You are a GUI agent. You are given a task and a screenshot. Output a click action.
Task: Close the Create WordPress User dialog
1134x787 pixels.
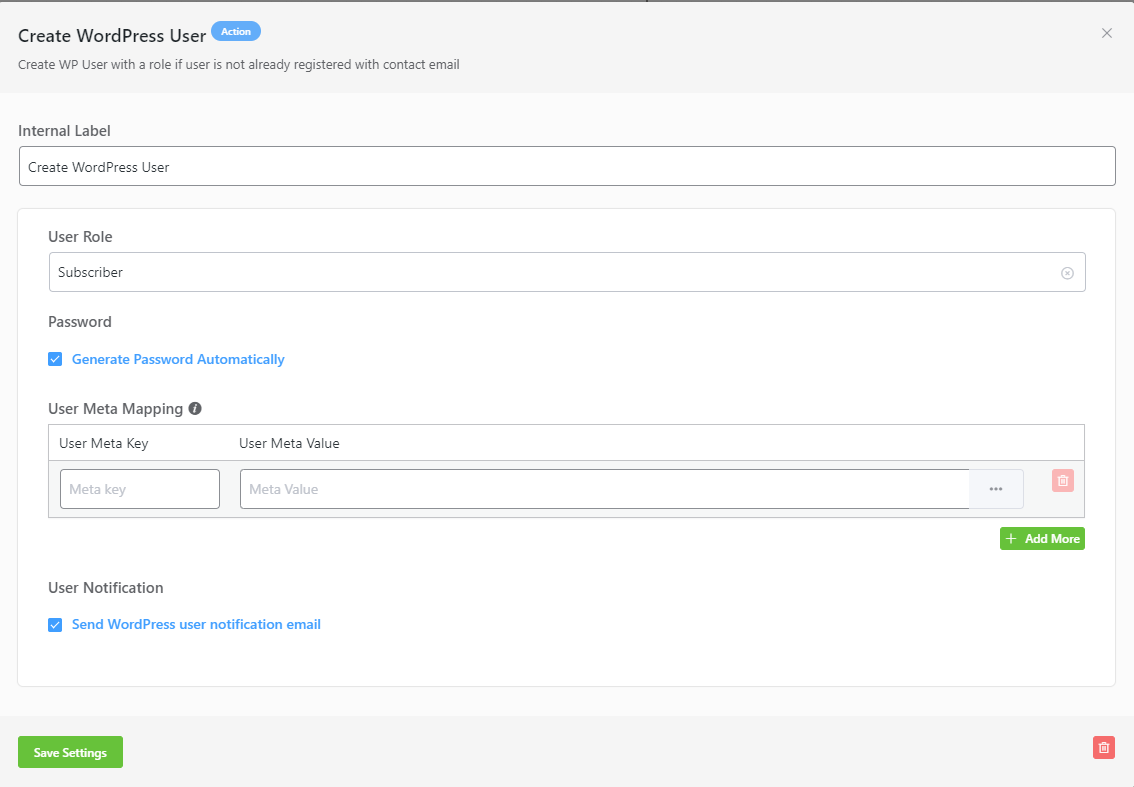(x=1107, y=33)
